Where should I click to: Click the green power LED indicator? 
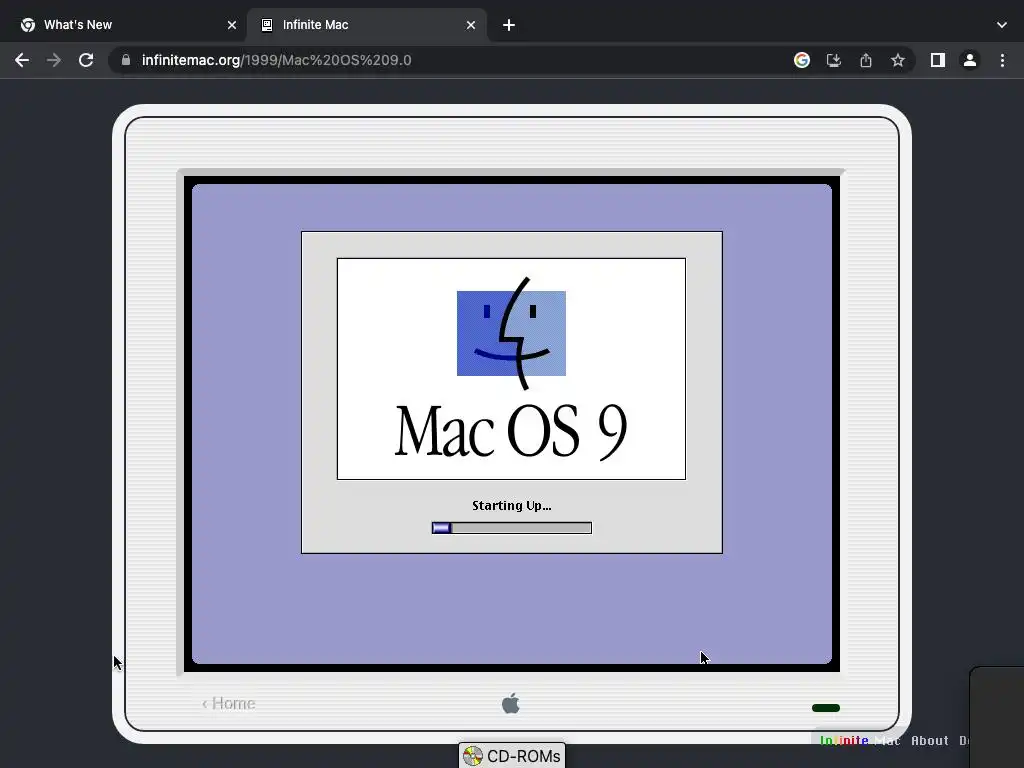click(x=825, y=708)
